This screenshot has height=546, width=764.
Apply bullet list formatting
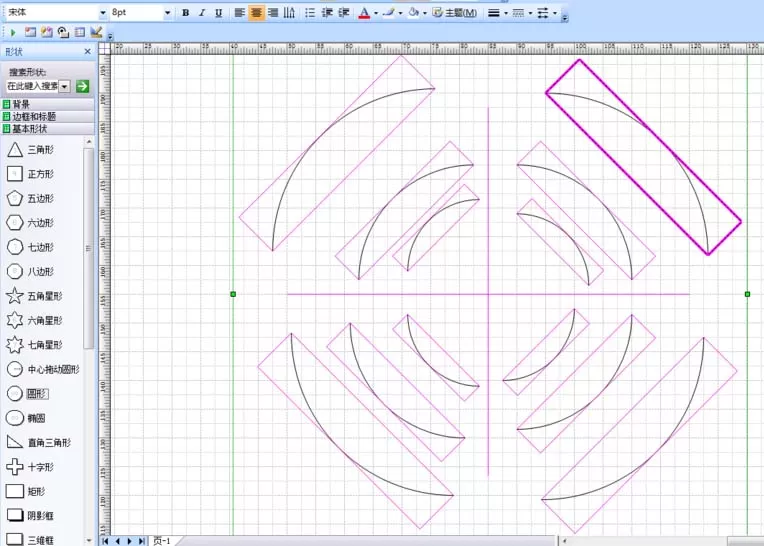[x=310, y=13]
